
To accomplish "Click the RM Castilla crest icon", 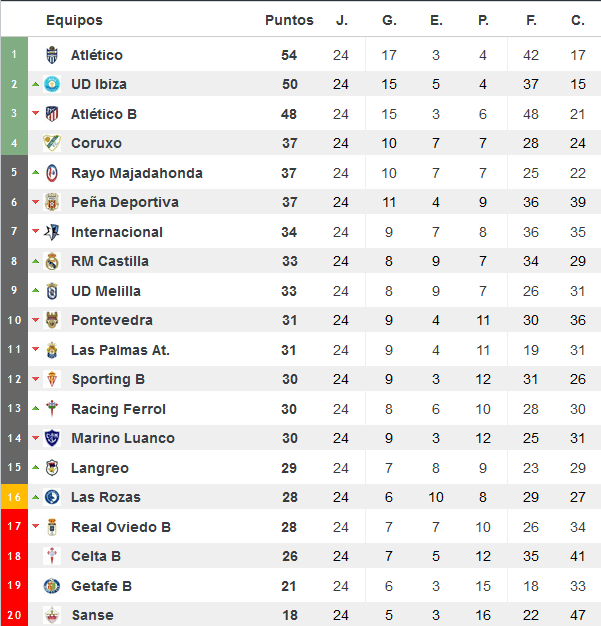I will pos(52,261).
